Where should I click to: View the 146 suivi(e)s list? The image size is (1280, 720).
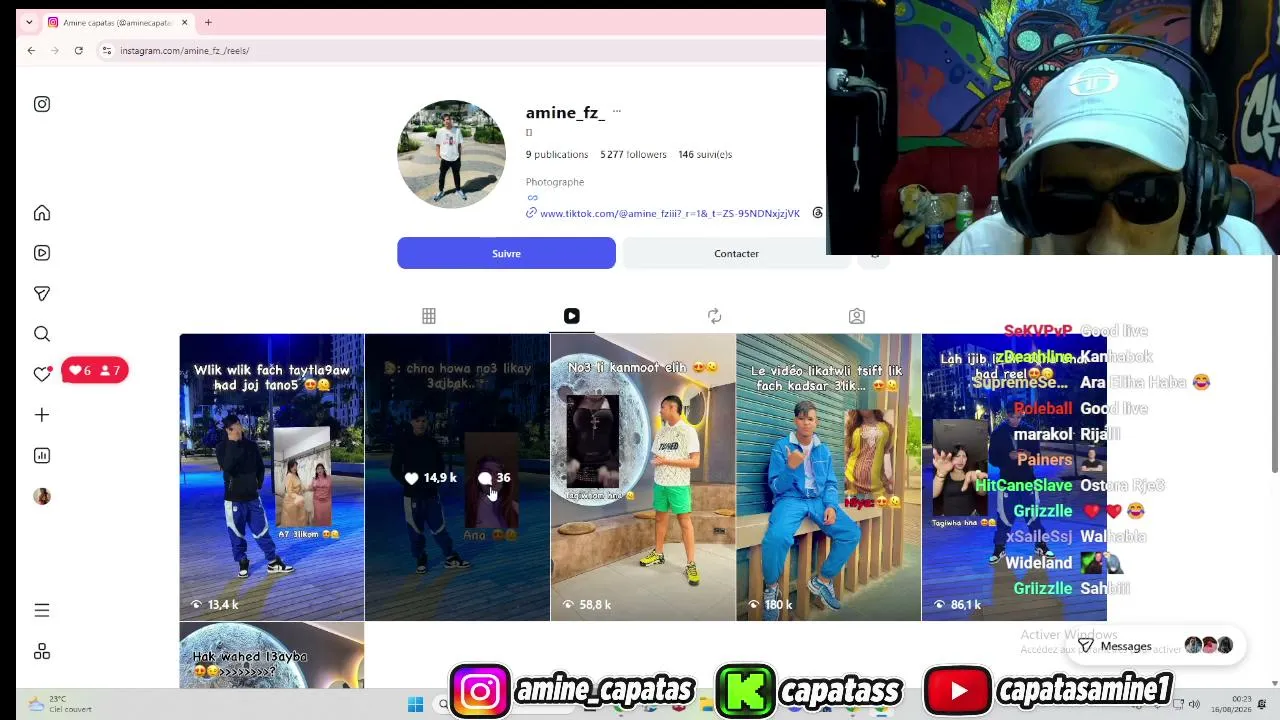coord(705,155)
